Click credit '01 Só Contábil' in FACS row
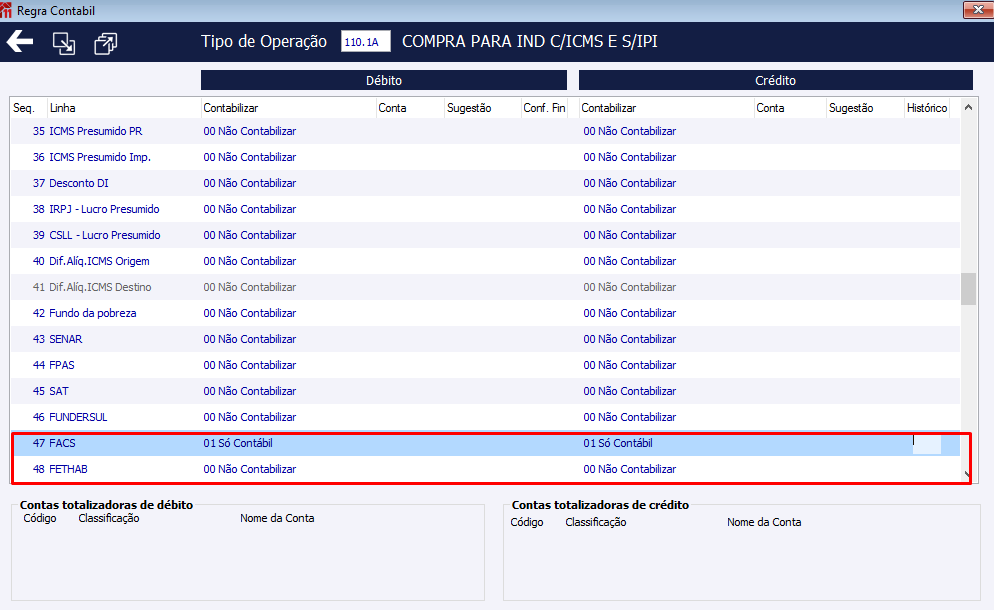Screen dimensions: 994x610 (x=617, y=443)
